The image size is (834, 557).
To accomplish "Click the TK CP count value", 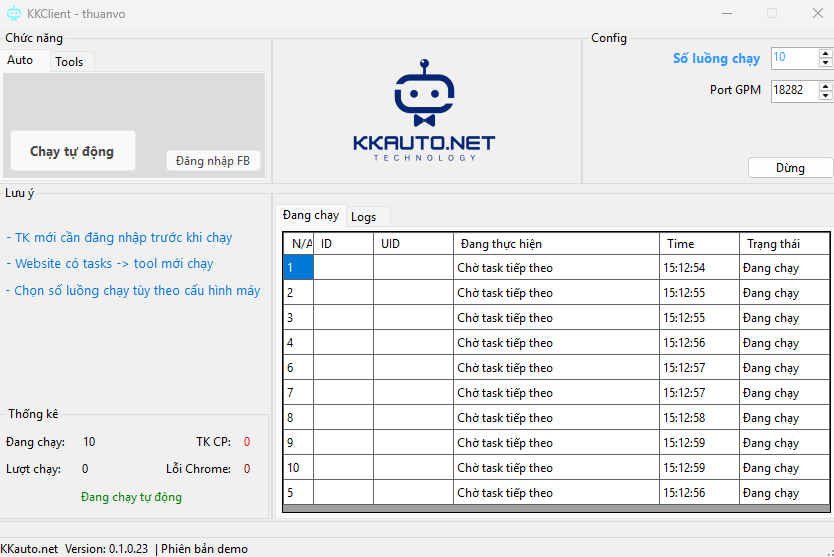I will (247, 442).
